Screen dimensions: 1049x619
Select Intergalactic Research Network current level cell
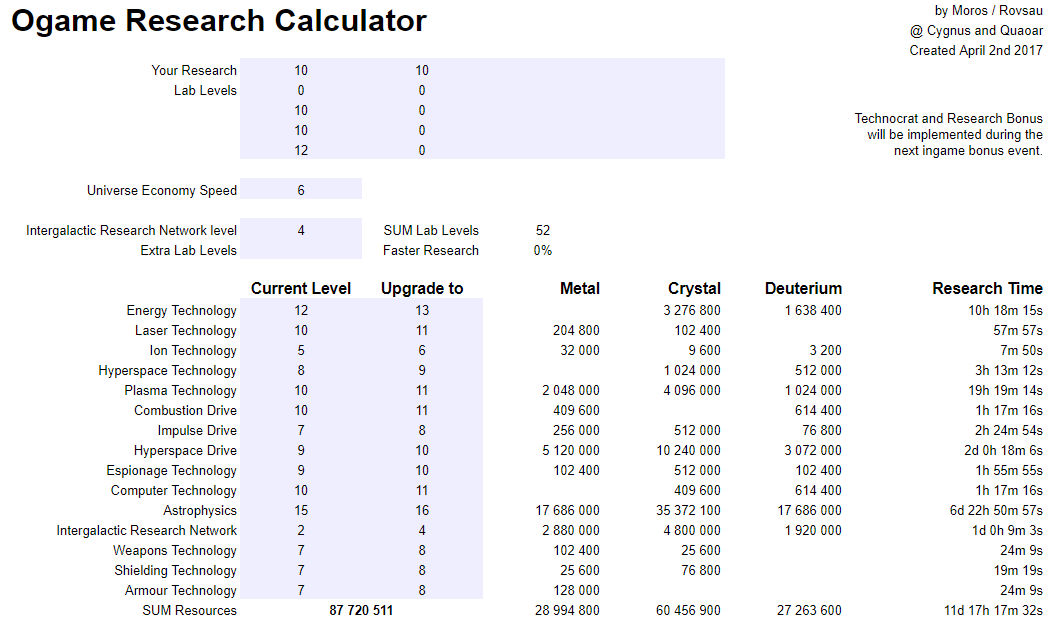tap(301, 531)
